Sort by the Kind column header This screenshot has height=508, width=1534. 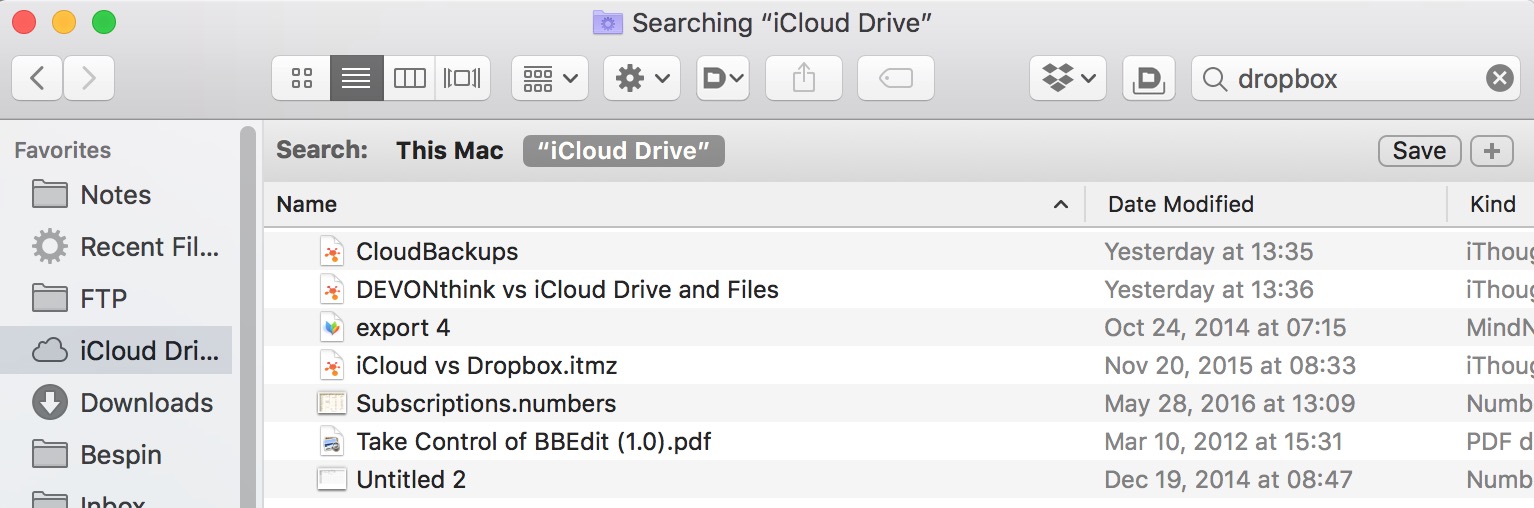click(x=1492, y=204)
